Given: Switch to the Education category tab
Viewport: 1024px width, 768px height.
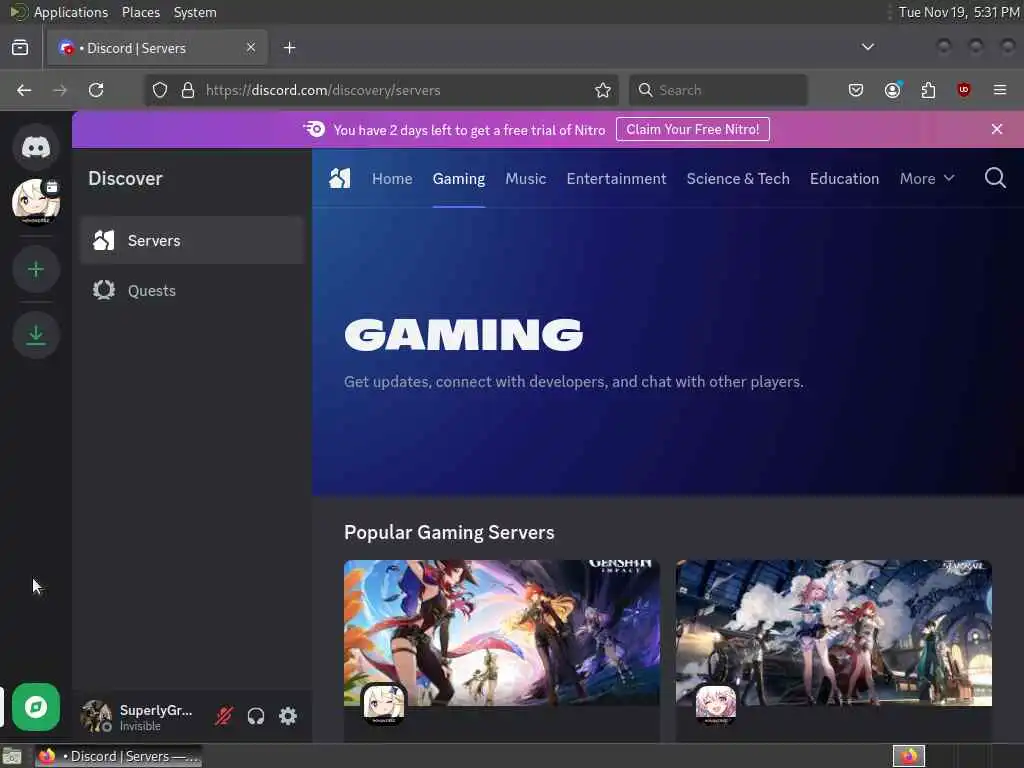Looking at the screenshot, I should click(844, 178).
